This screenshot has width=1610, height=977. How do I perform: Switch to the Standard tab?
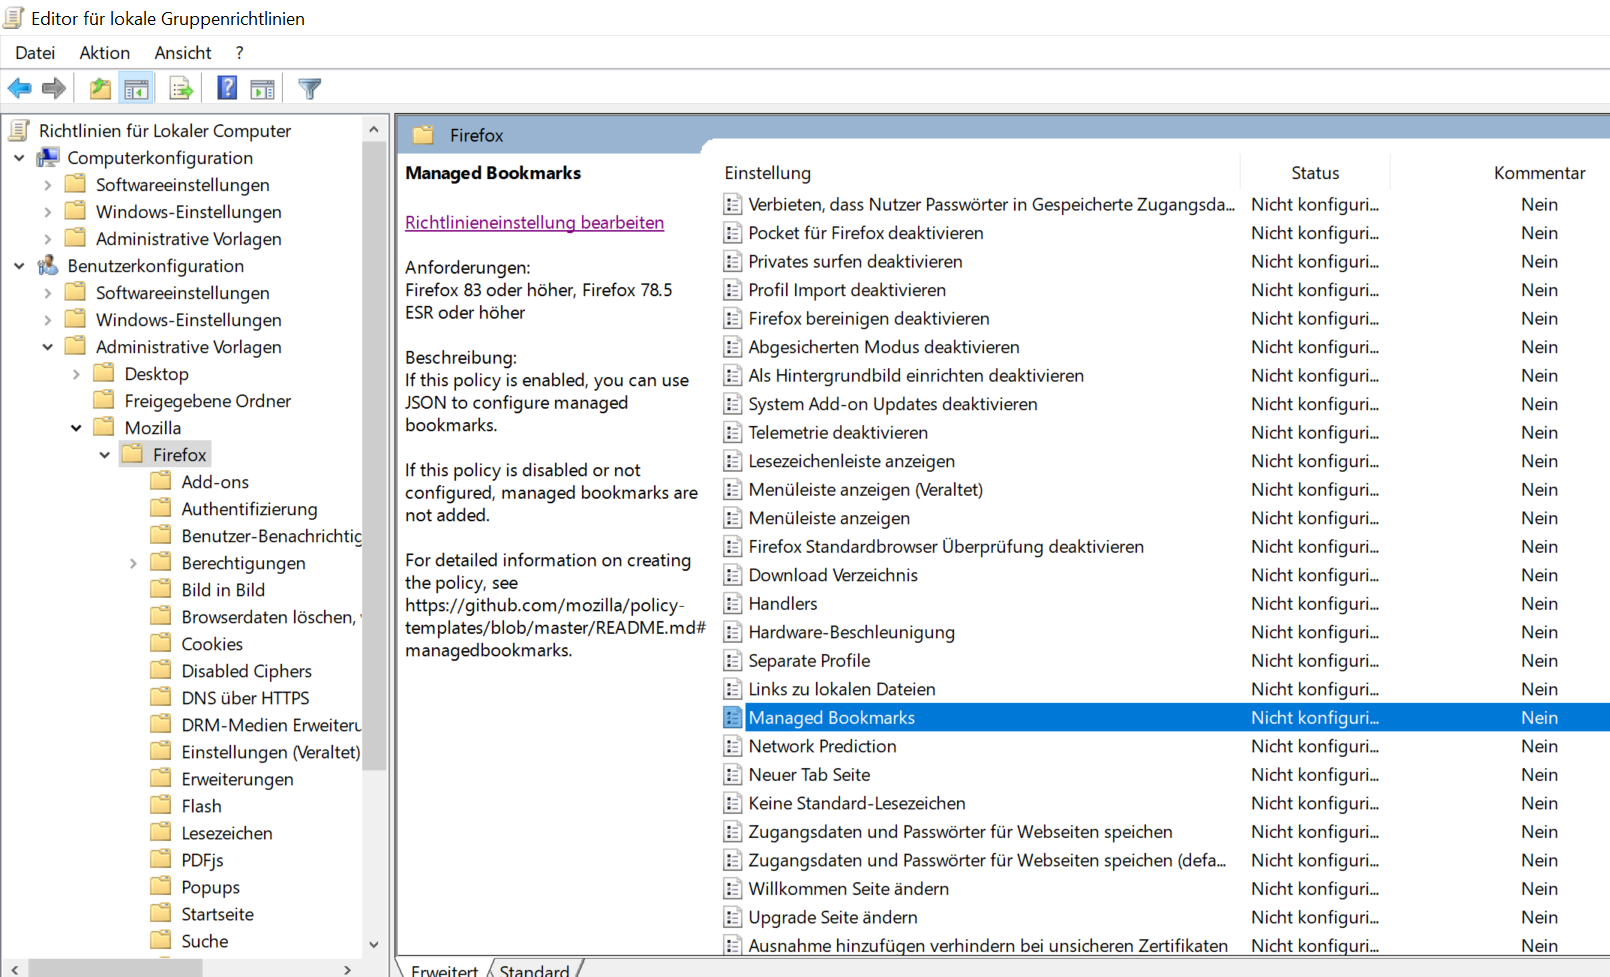coord(534,969)
